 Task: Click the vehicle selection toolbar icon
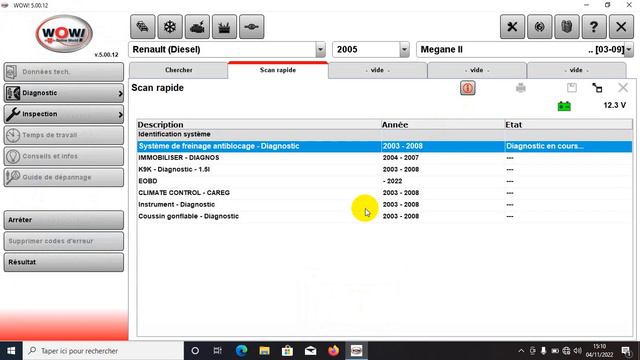tap(142, 27)
